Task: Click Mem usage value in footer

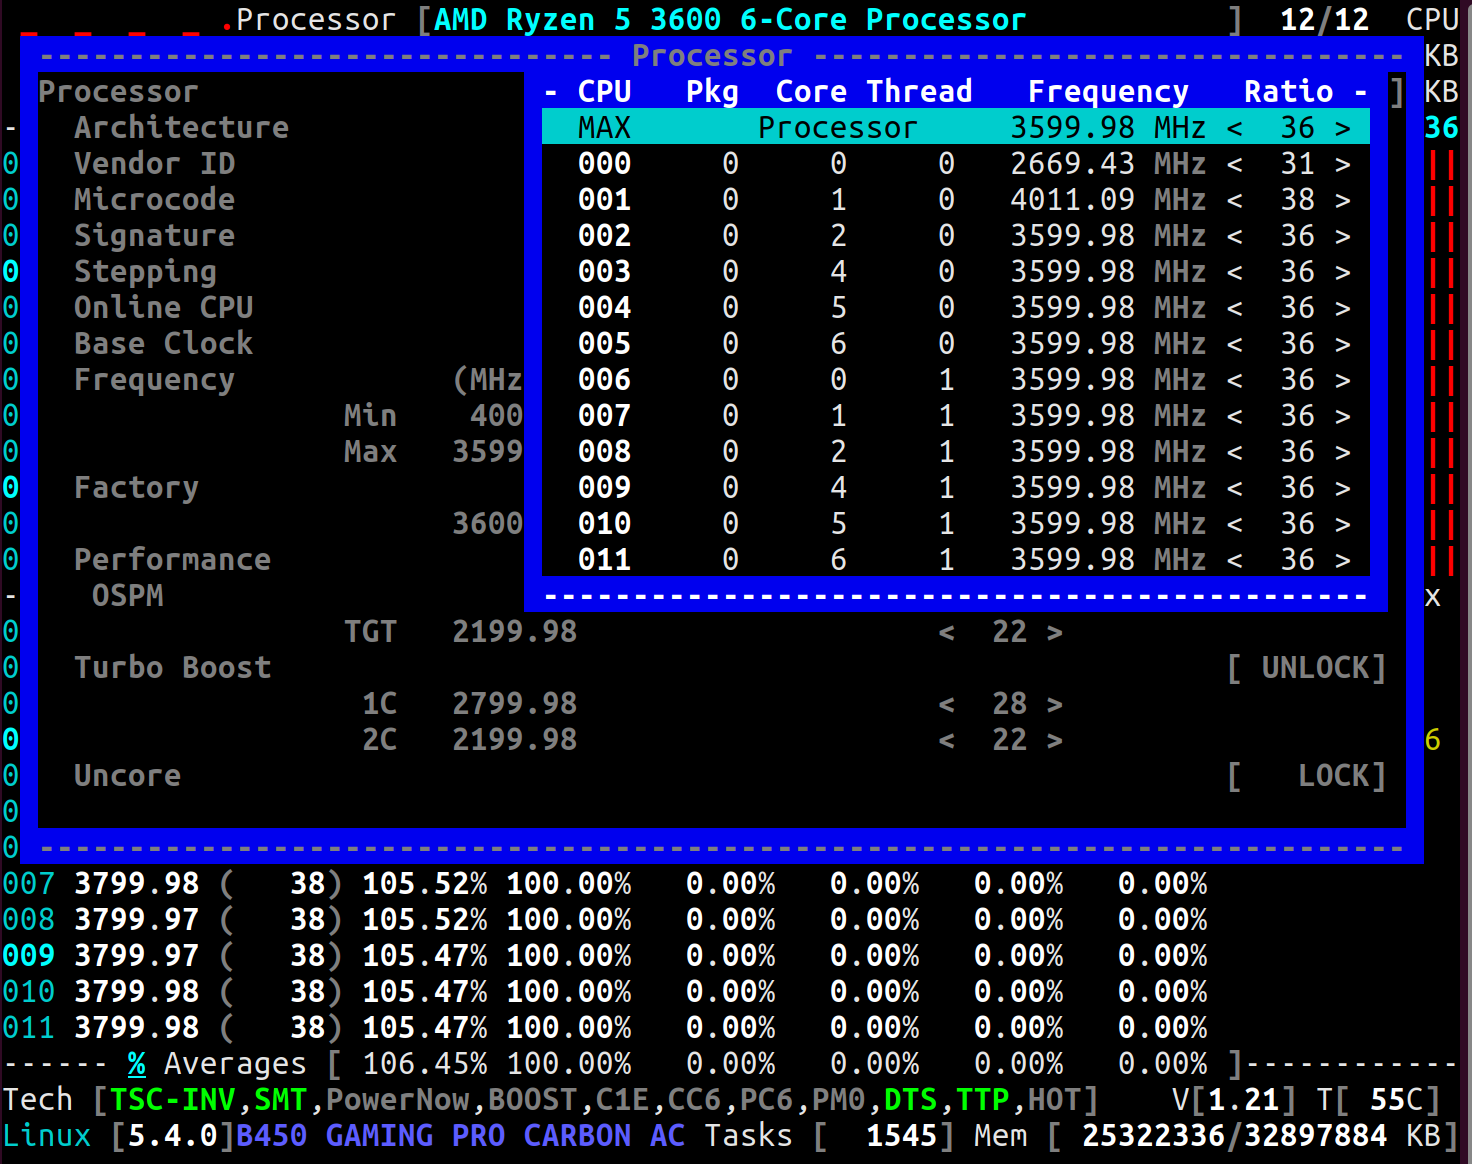Action: [1234, 1136]
